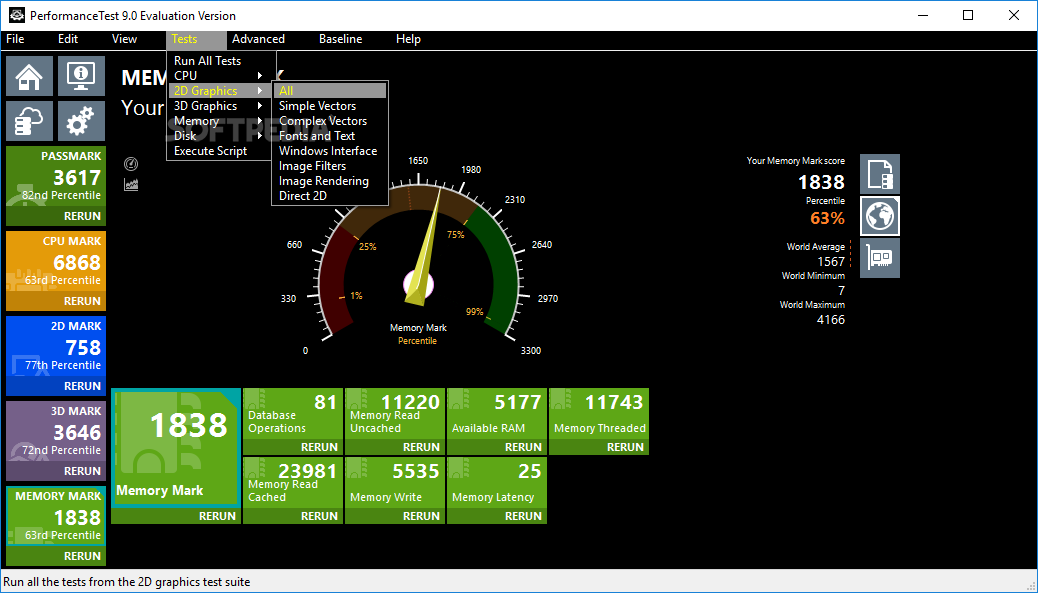
Task: Select the globe world comparison icon
Action: point(880,216)
